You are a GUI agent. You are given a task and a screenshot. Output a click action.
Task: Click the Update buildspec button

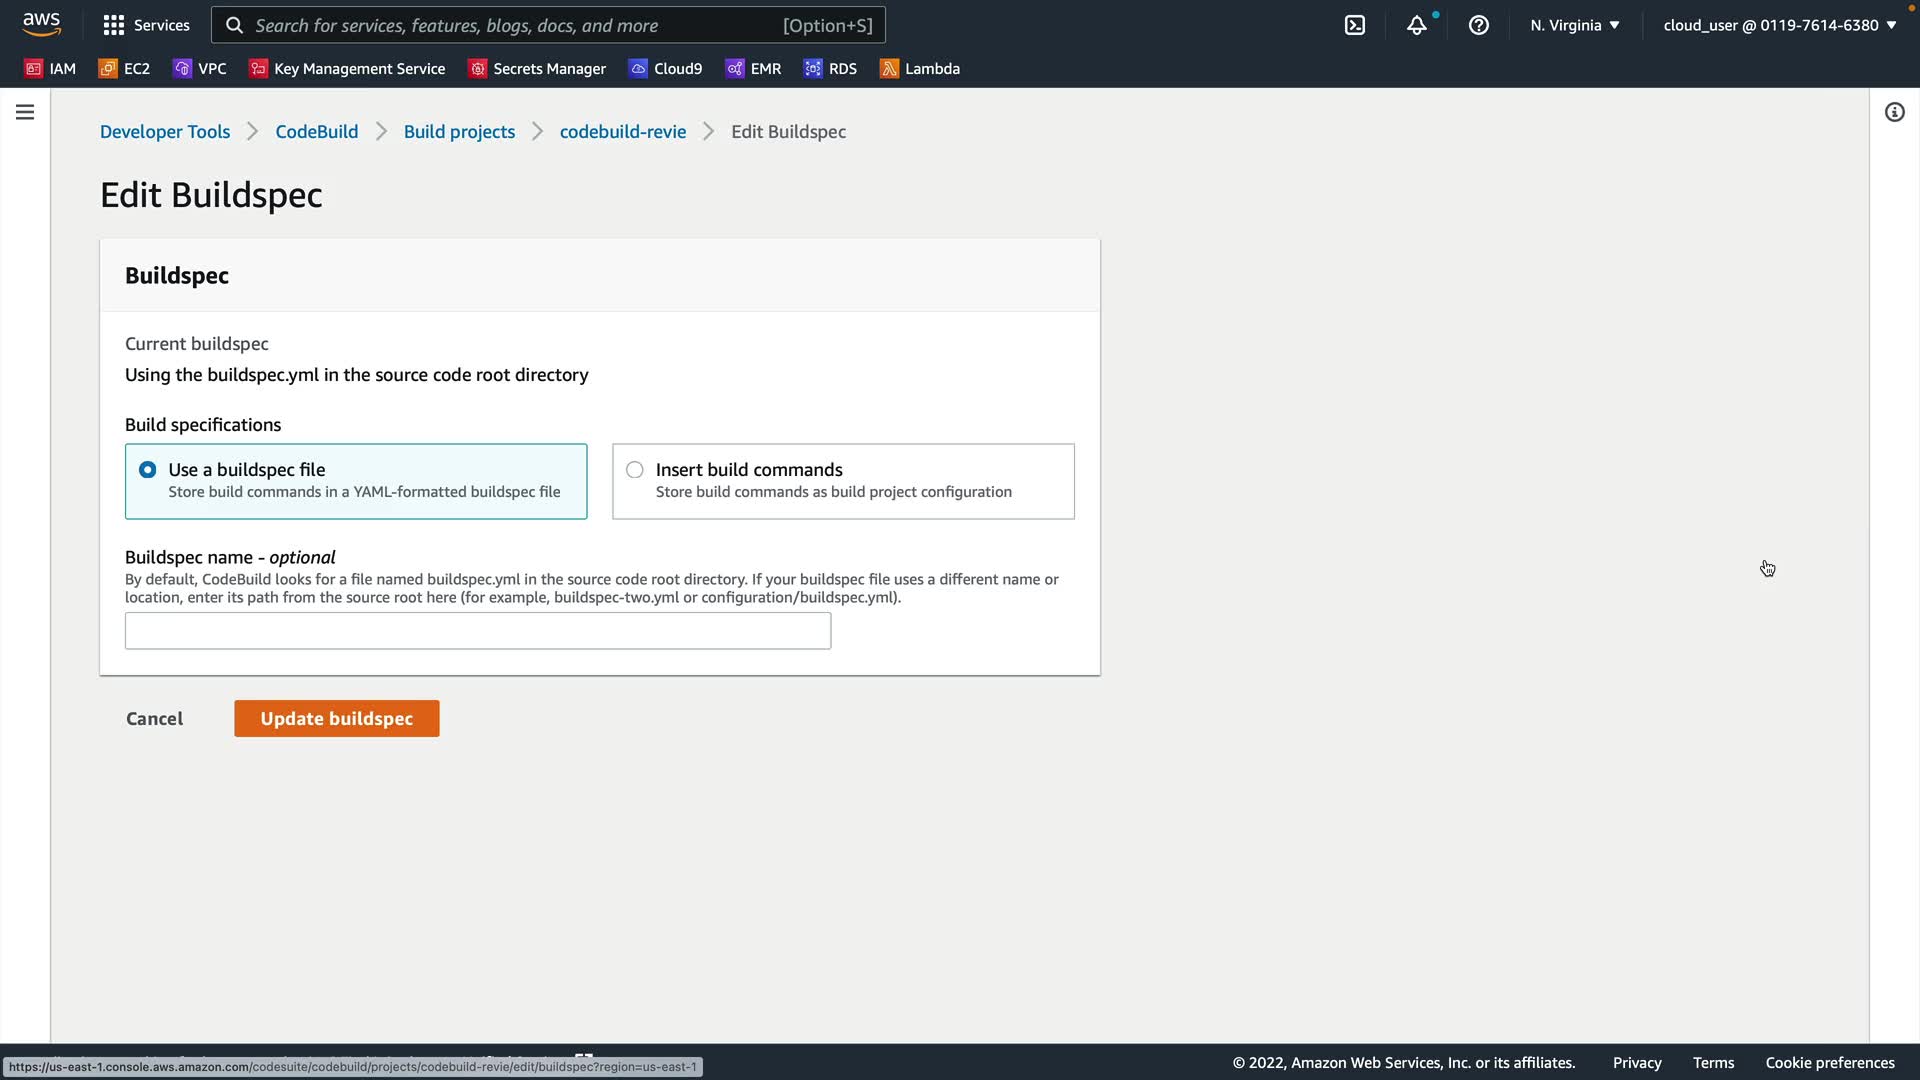click(x=336, y=719)
